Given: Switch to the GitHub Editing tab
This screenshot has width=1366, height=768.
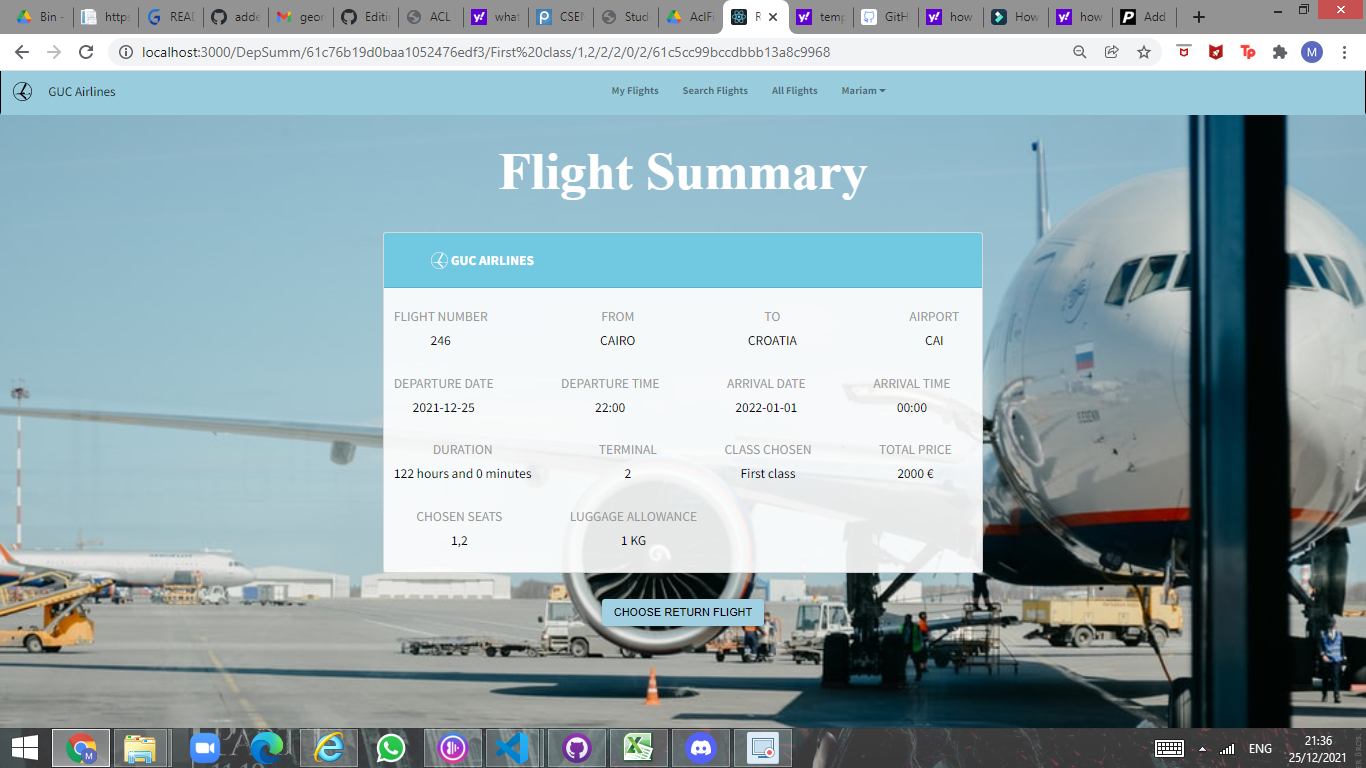Looking at the screenshot, I should click(365, 17).
